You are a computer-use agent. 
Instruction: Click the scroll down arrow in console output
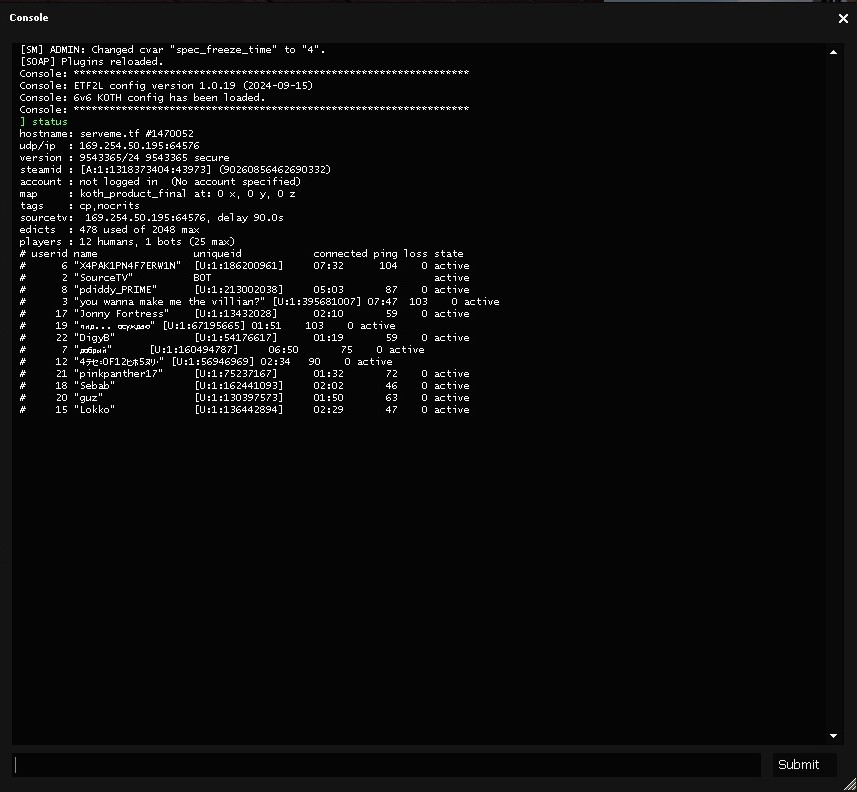click(x=833, y=736)
